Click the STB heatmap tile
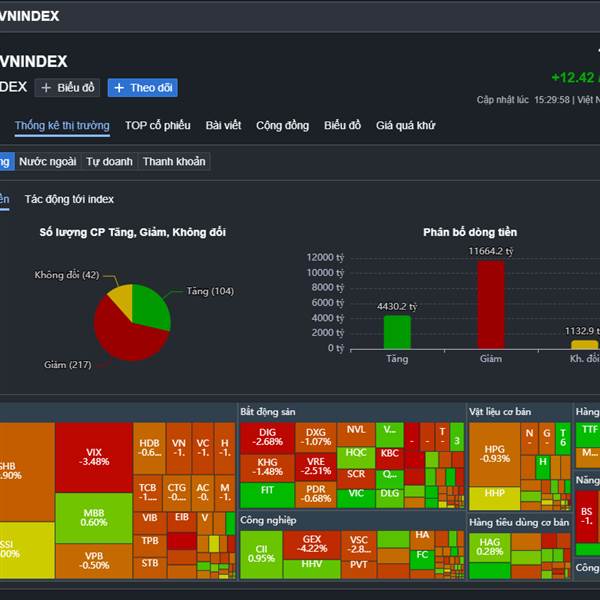The image size is (600, 600). click(x=150, y=567)
